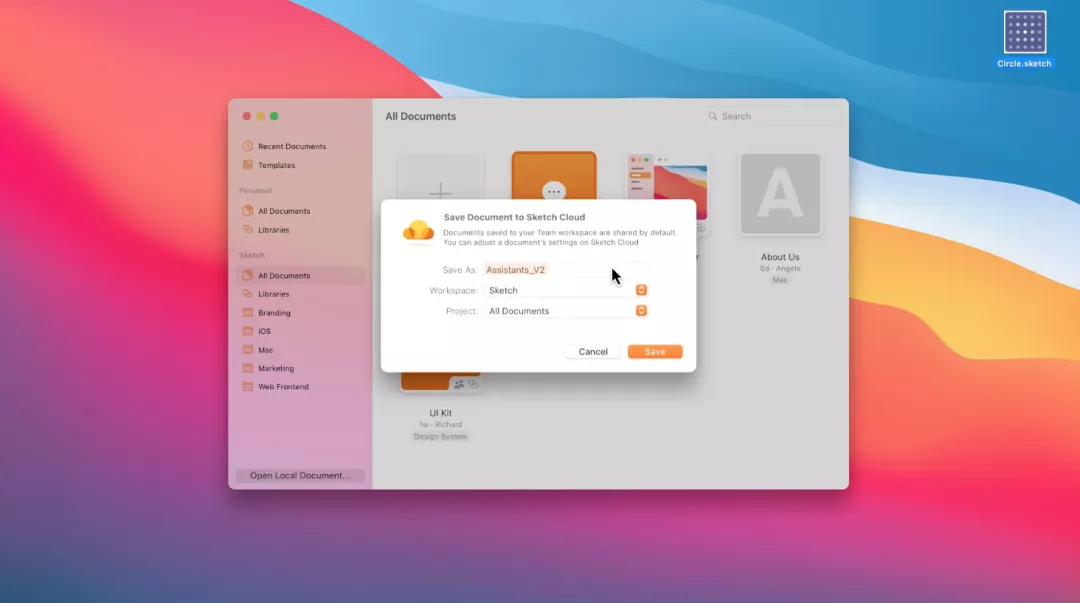Select Templates in the sidebar
1080x603 pixels.
(x=276, y=165)
